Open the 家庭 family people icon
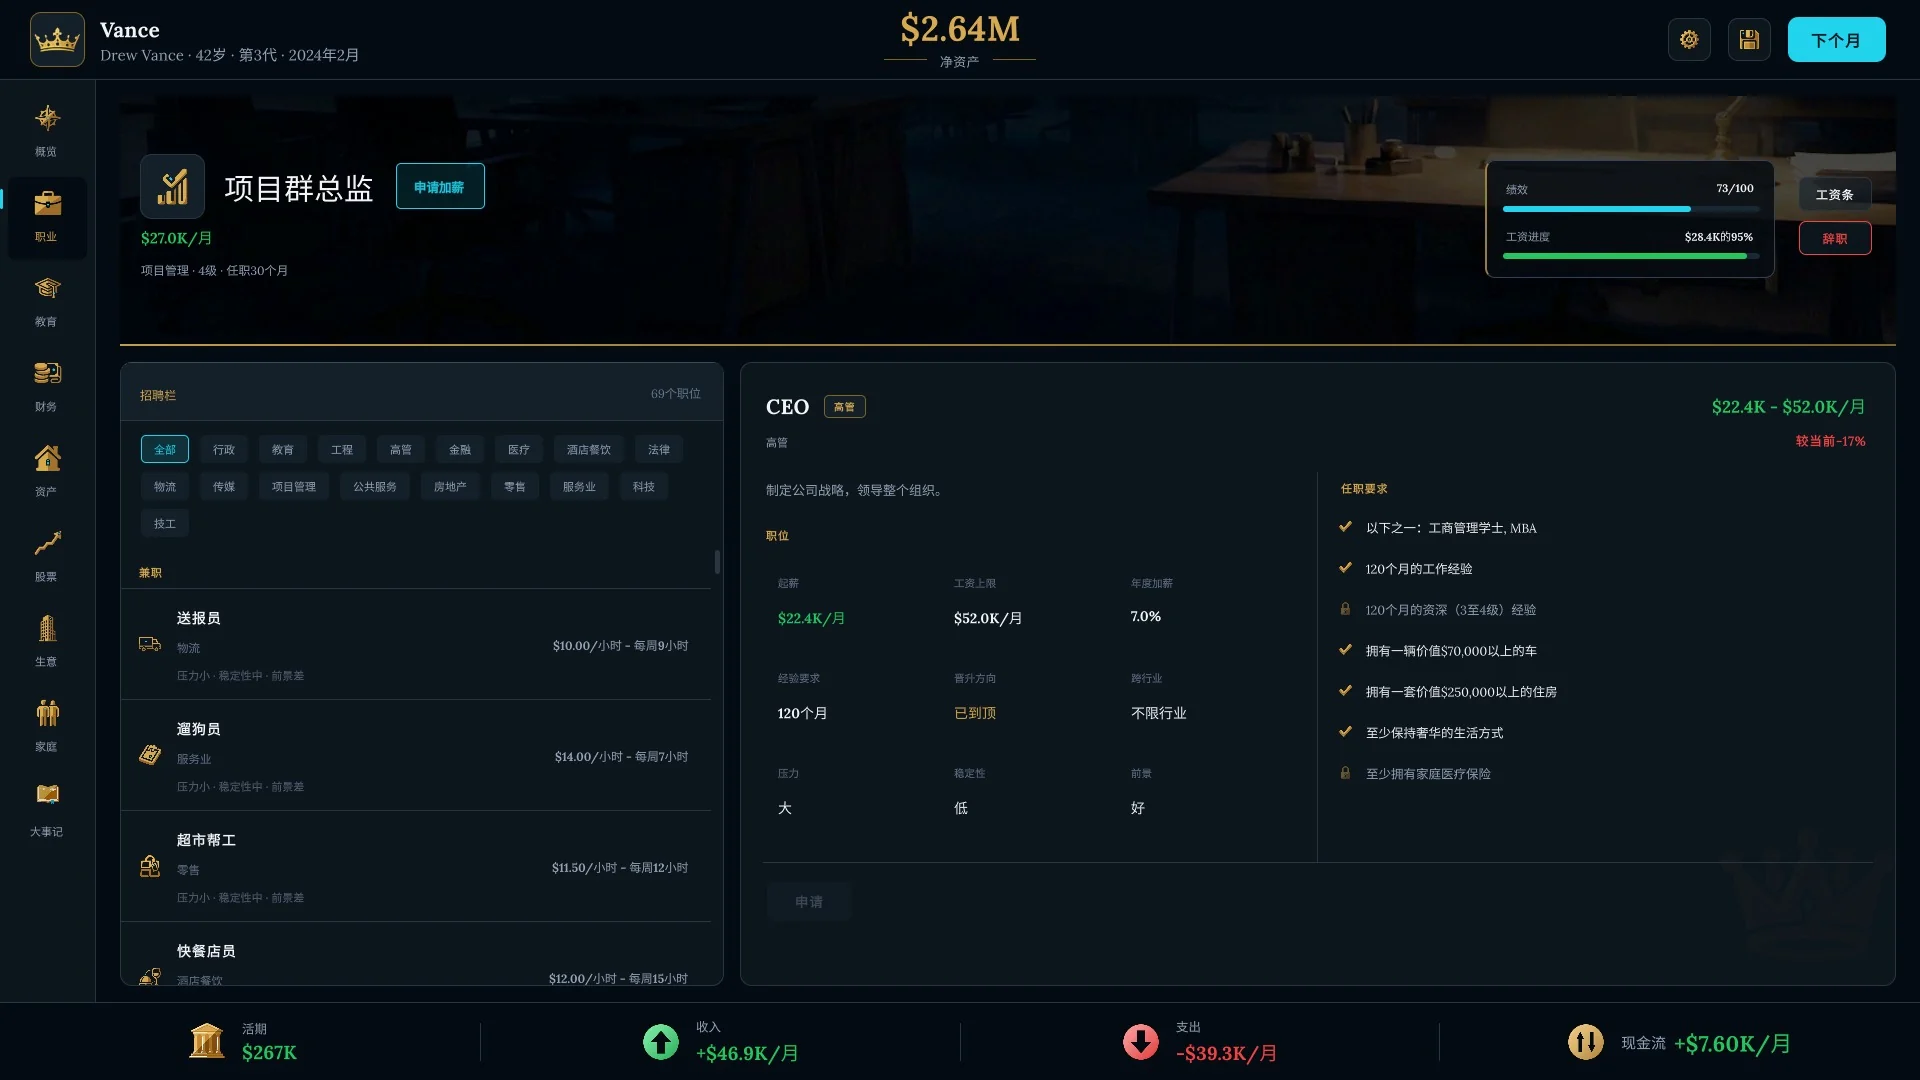 46,714
